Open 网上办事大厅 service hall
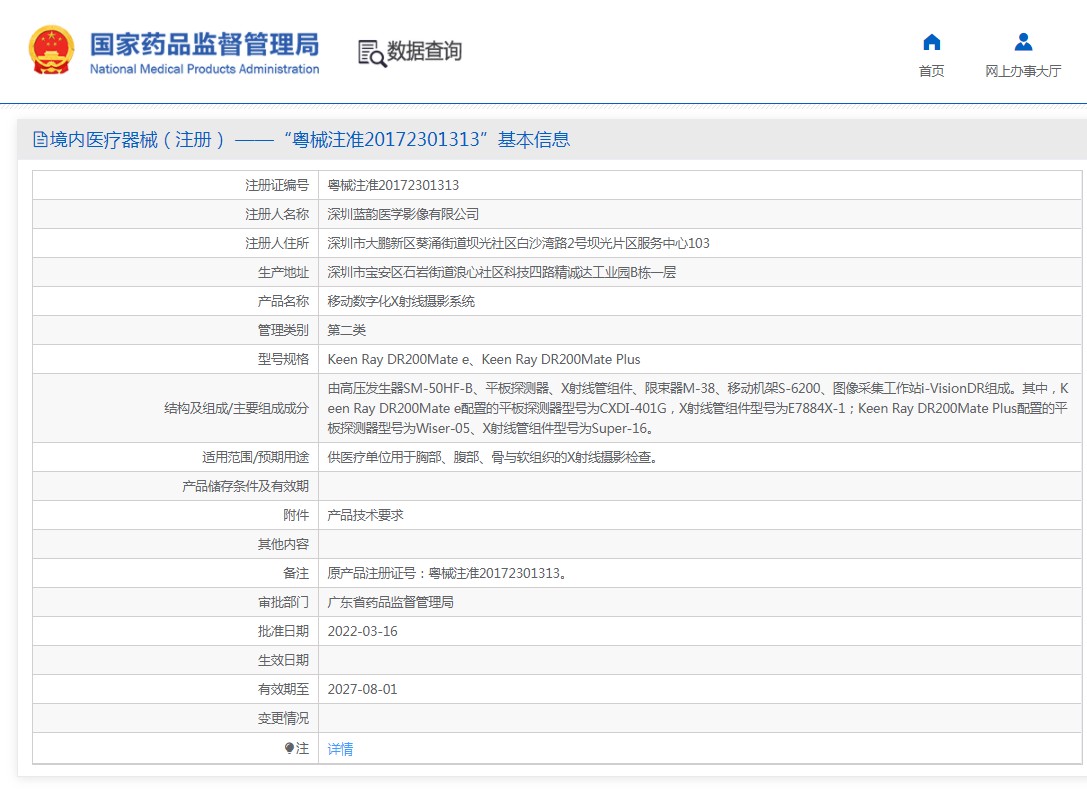 pyautogui.click(x=1023, y=71)
